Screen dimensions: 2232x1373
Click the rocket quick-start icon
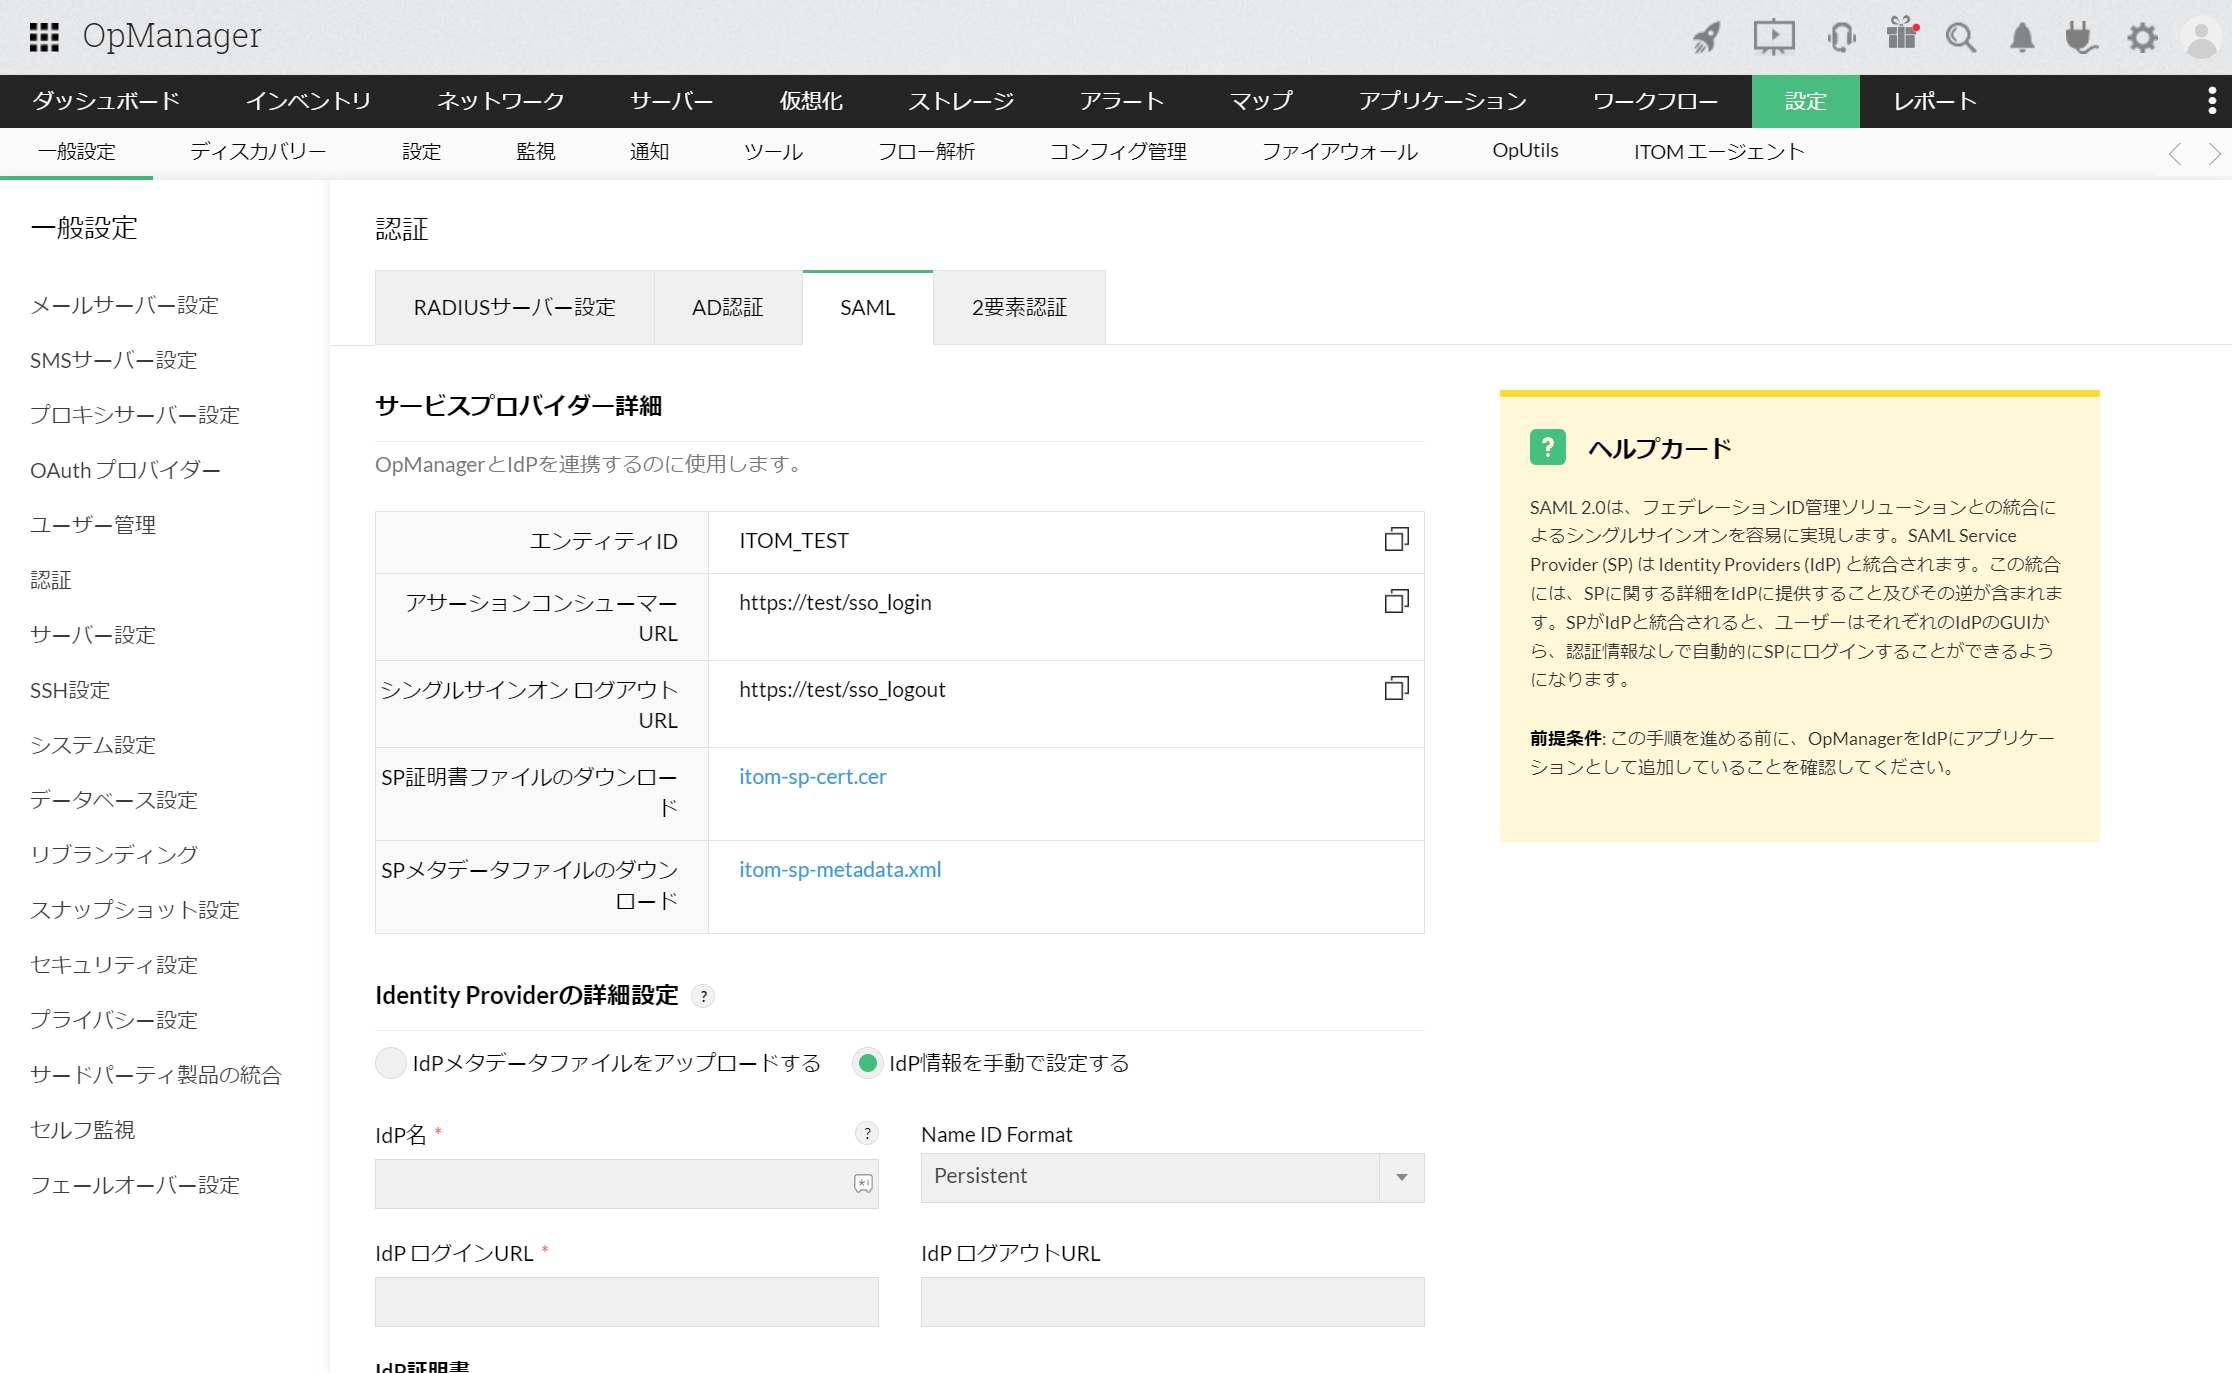click(1706, 38)
